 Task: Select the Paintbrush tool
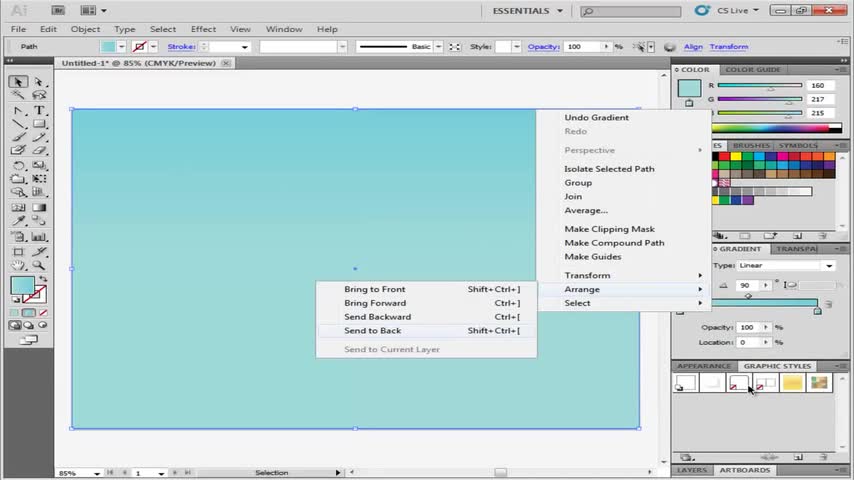(x=18, y=137)
